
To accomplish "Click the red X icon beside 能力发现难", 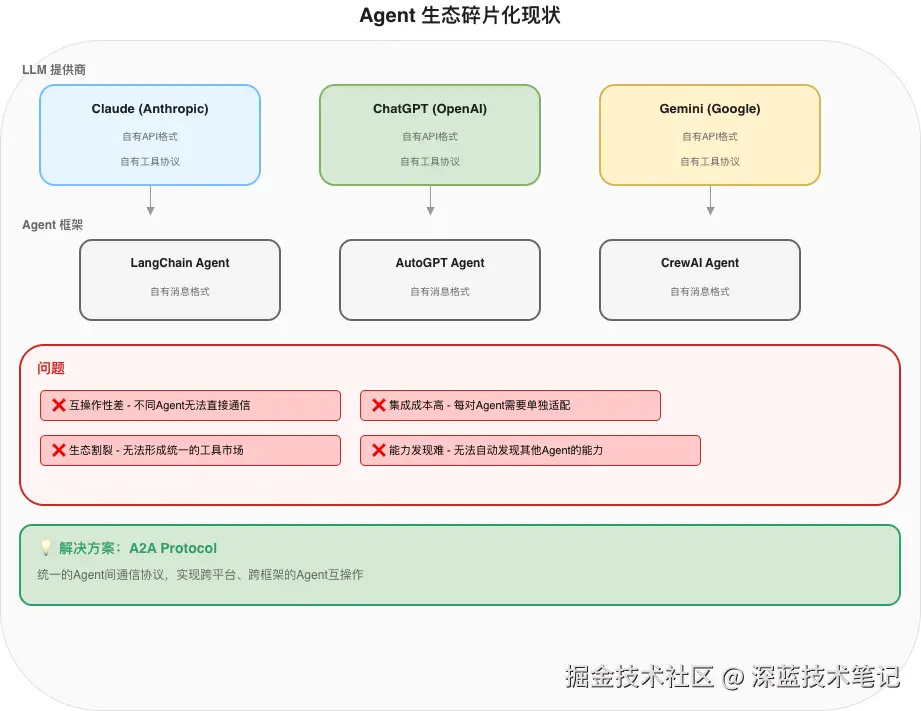I will pos(379,450).
